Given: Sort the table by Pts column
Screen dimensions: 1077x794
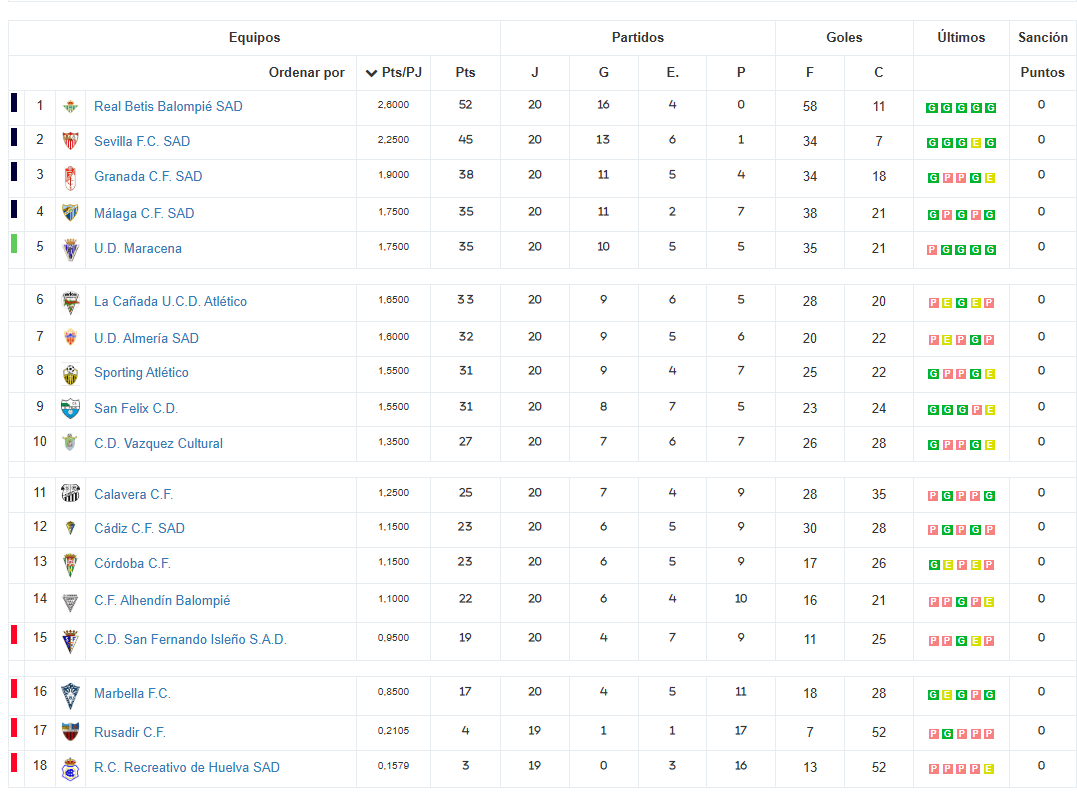Looking at the screenshot, I should (466, 72).
